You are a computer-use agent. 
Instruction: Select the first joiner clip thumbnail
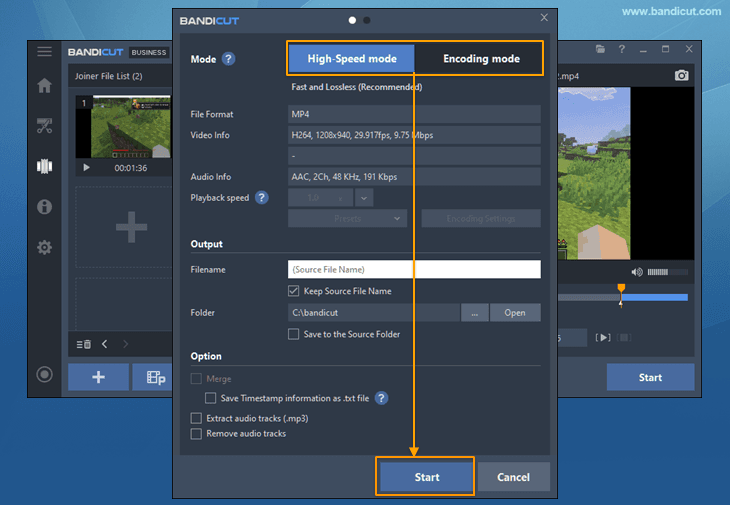(x=123, y=127)
